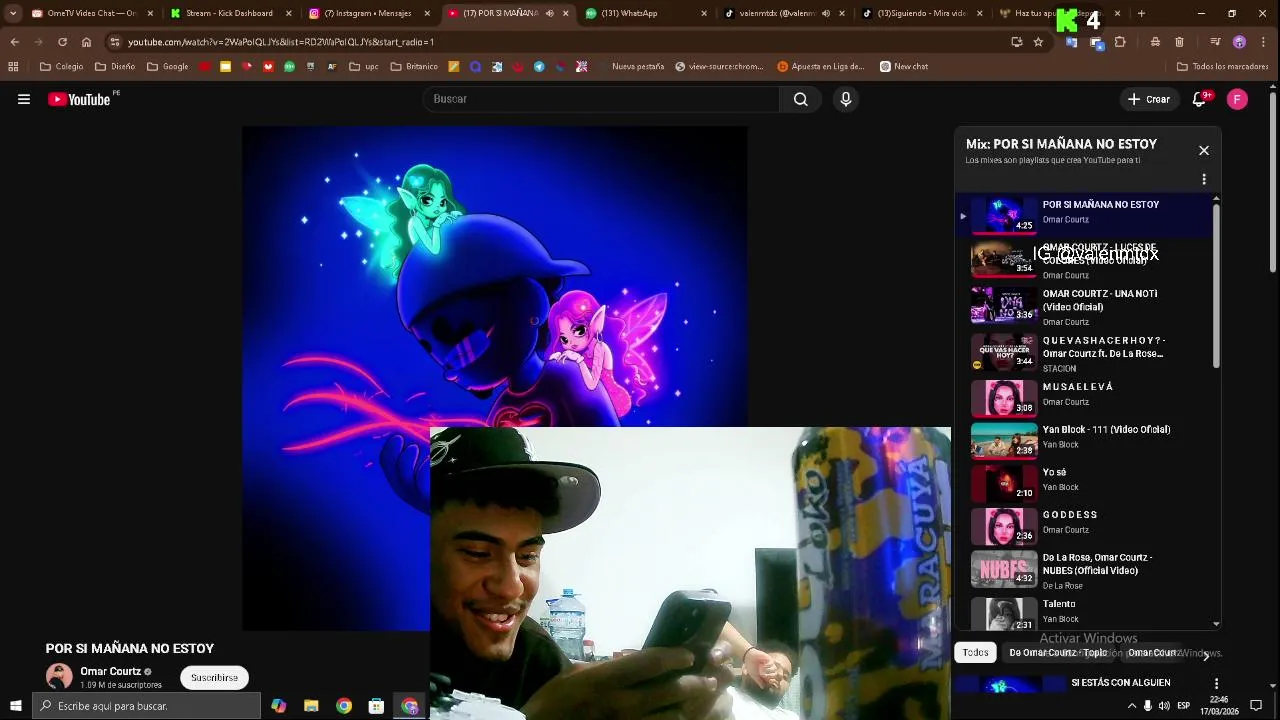Screen dimensions: 1280x720
Task: Open the Google bookmarks folder
Action: (167, 67)
